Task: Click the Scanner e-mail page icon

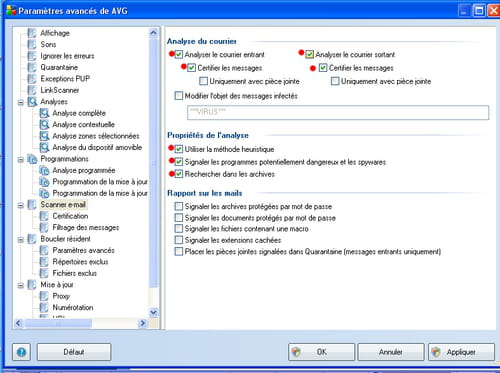Action: coord(32,205)
